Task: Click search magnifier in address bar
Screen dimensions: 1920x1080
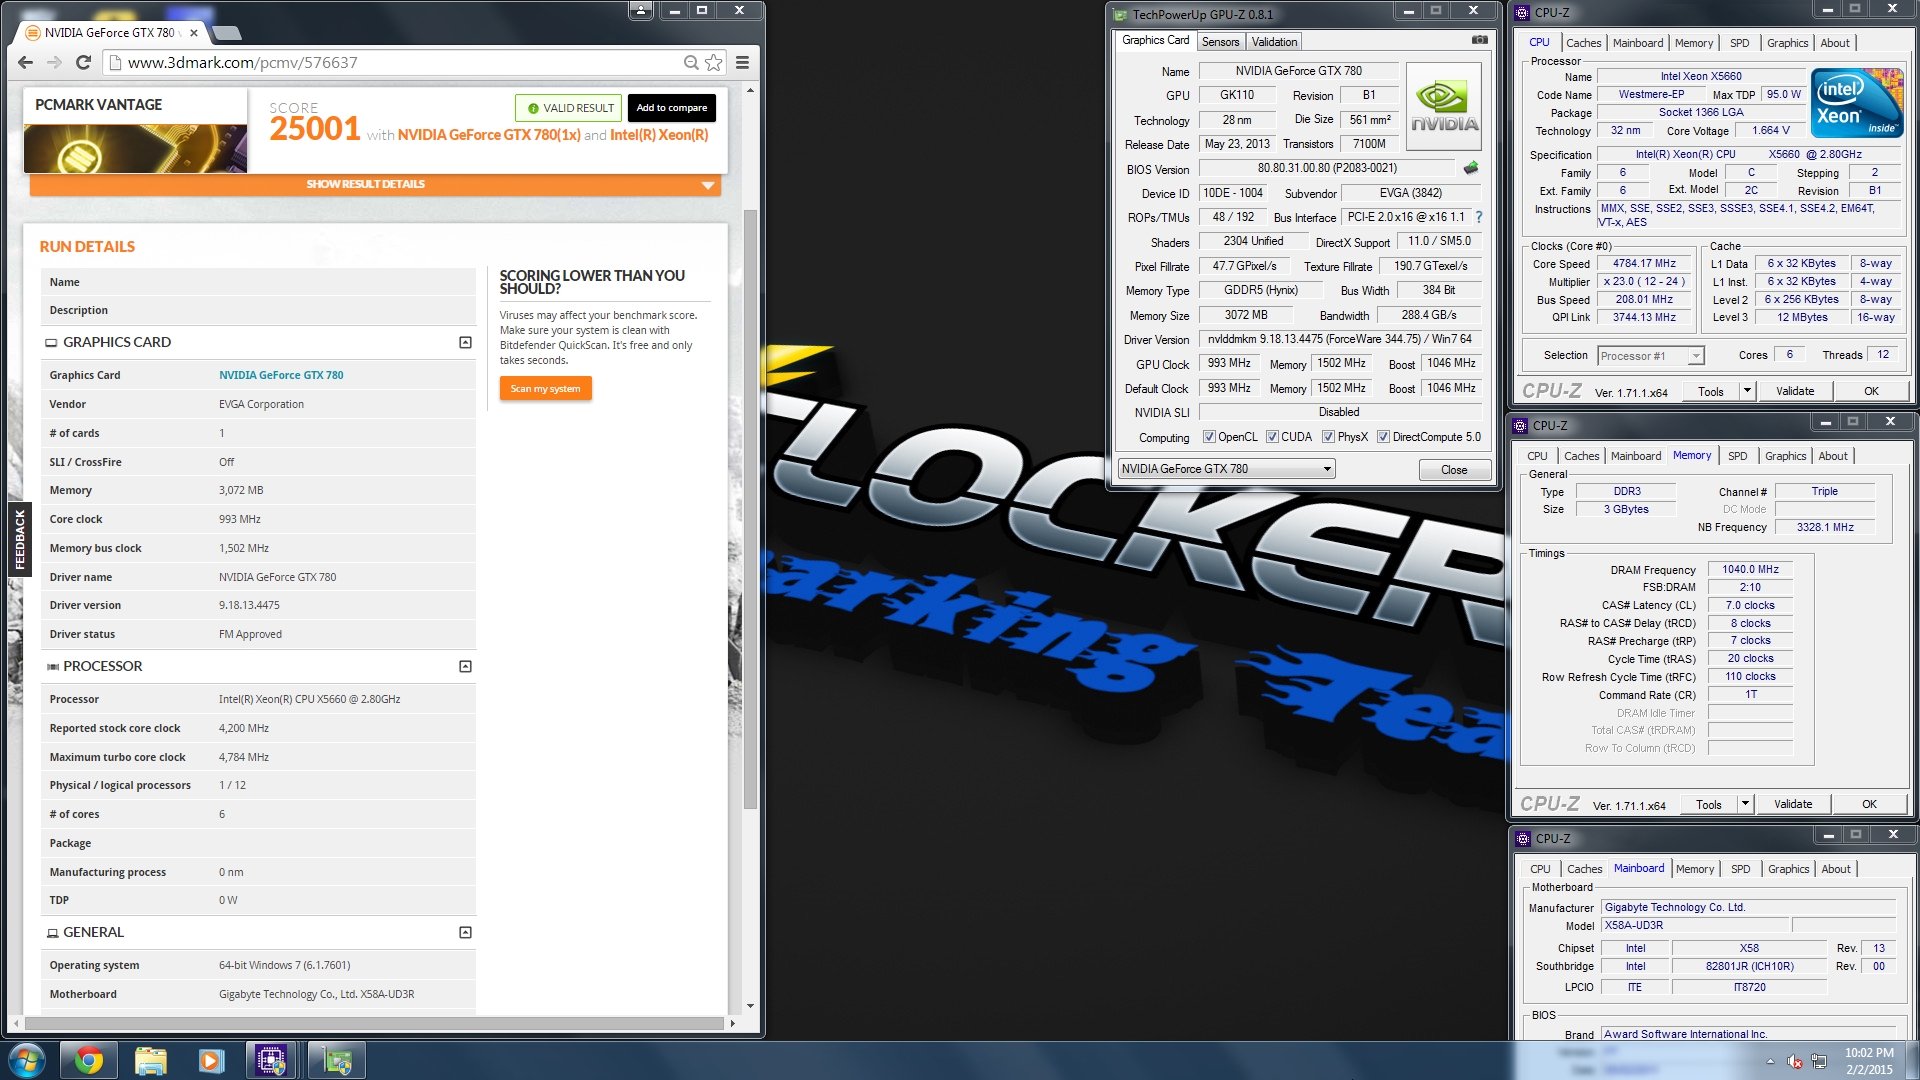Action: point(691,62)
